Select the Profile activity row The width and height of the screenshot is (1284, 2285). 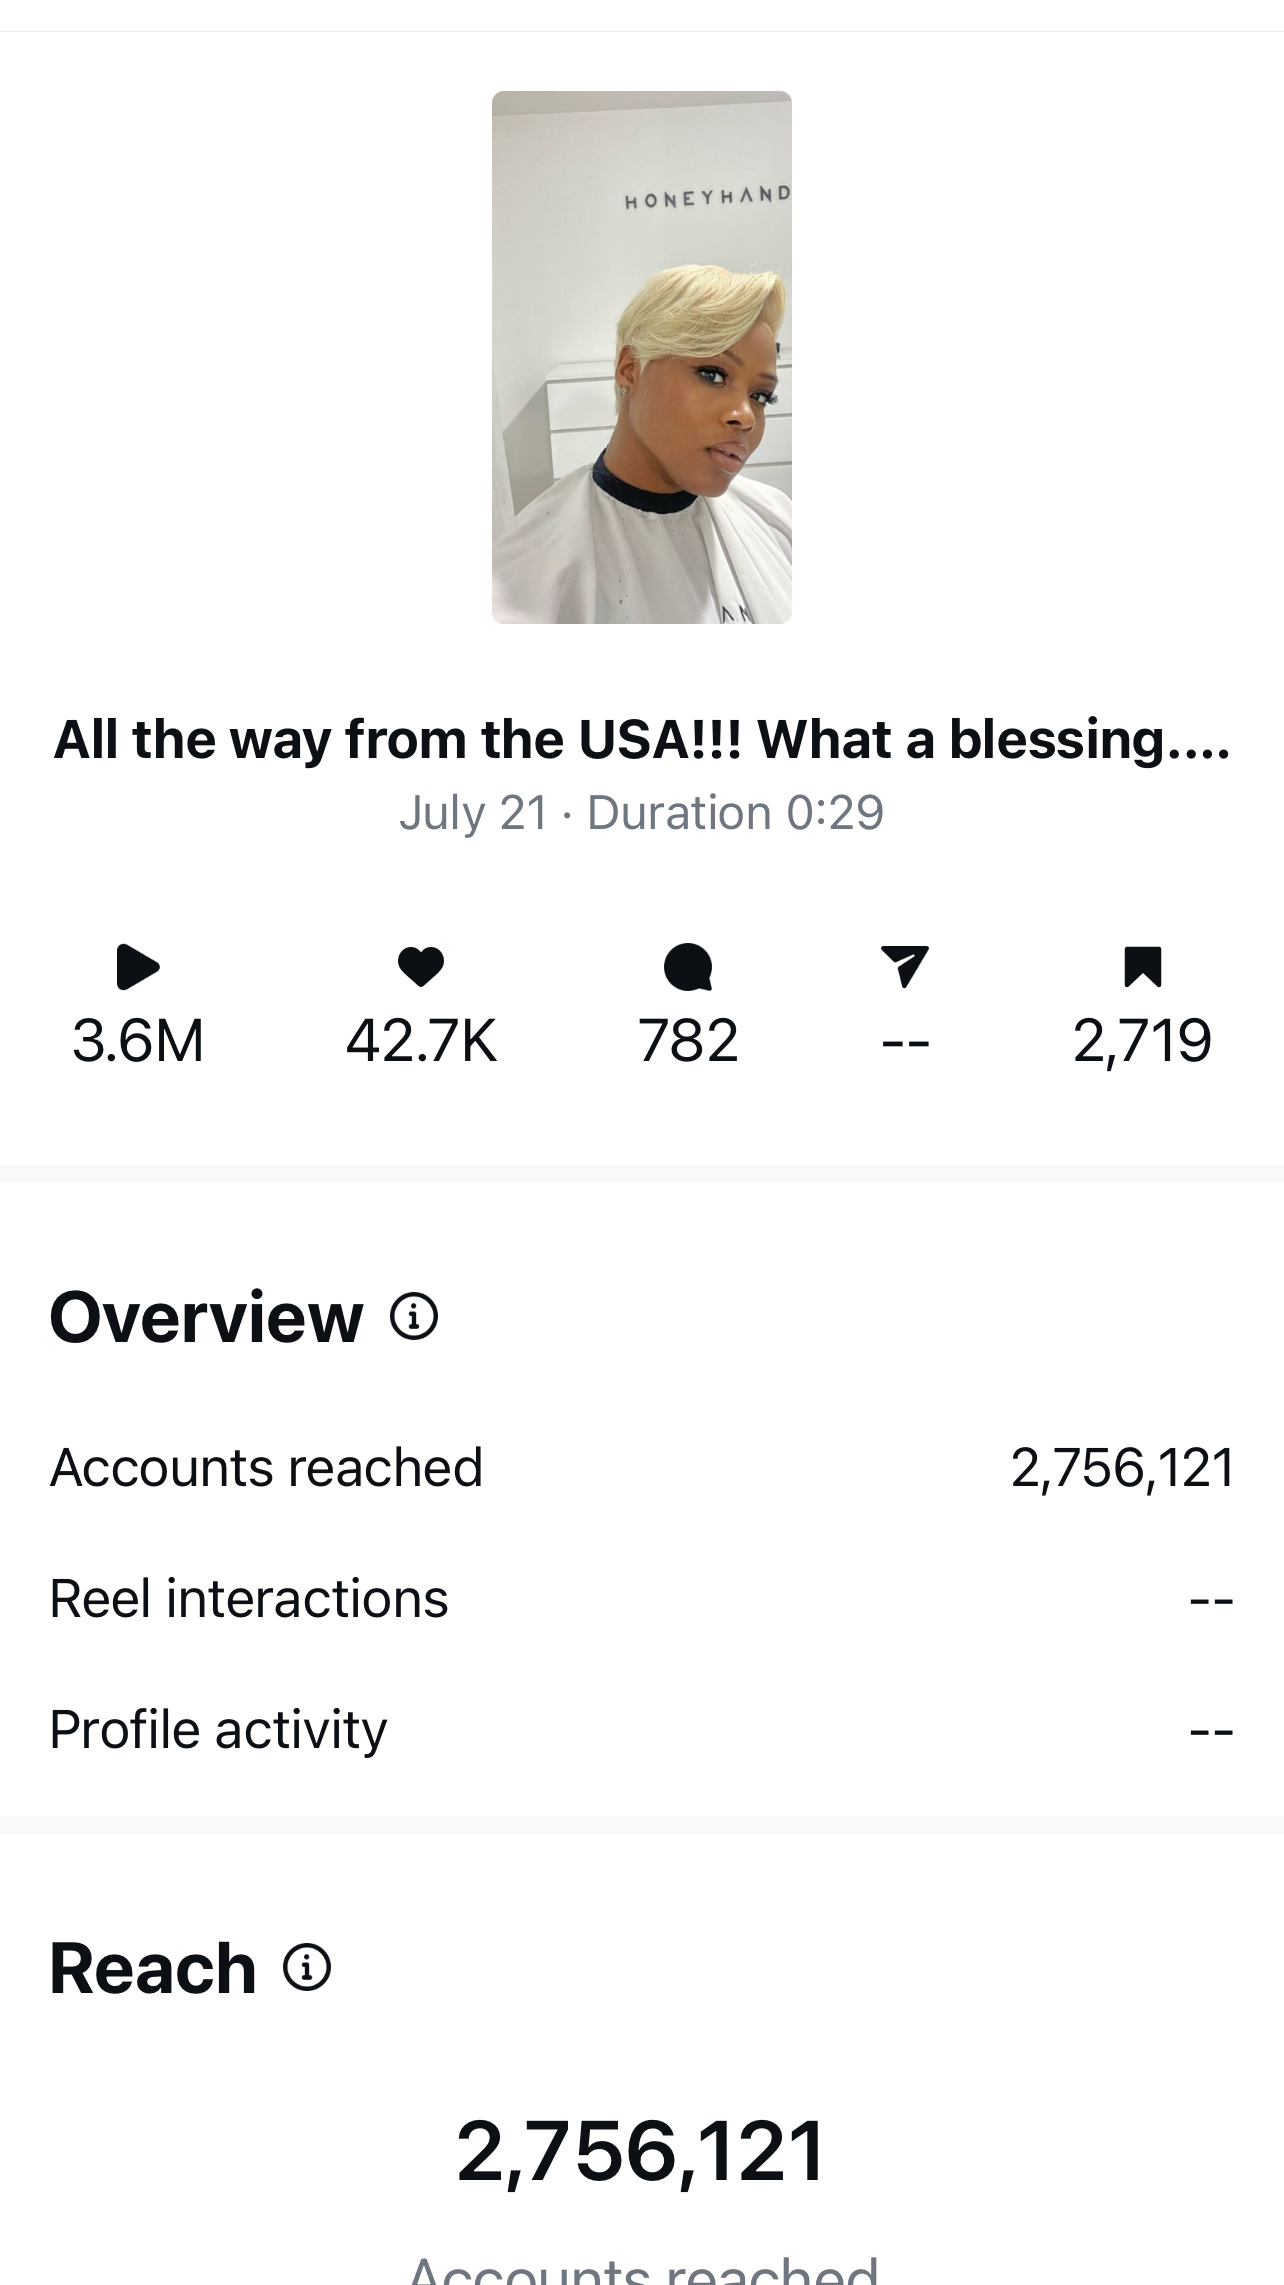point(642,1729)
